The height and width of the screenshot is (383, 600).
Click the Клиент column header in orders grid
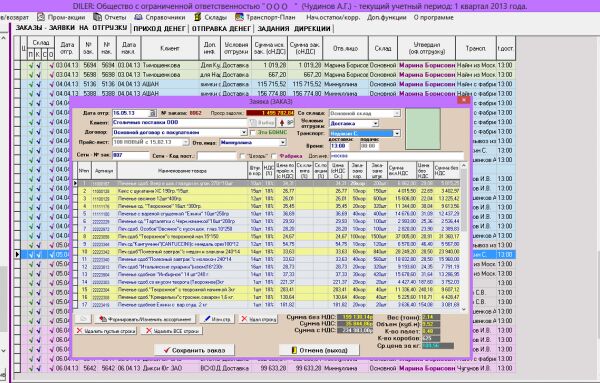pos(170,49)
